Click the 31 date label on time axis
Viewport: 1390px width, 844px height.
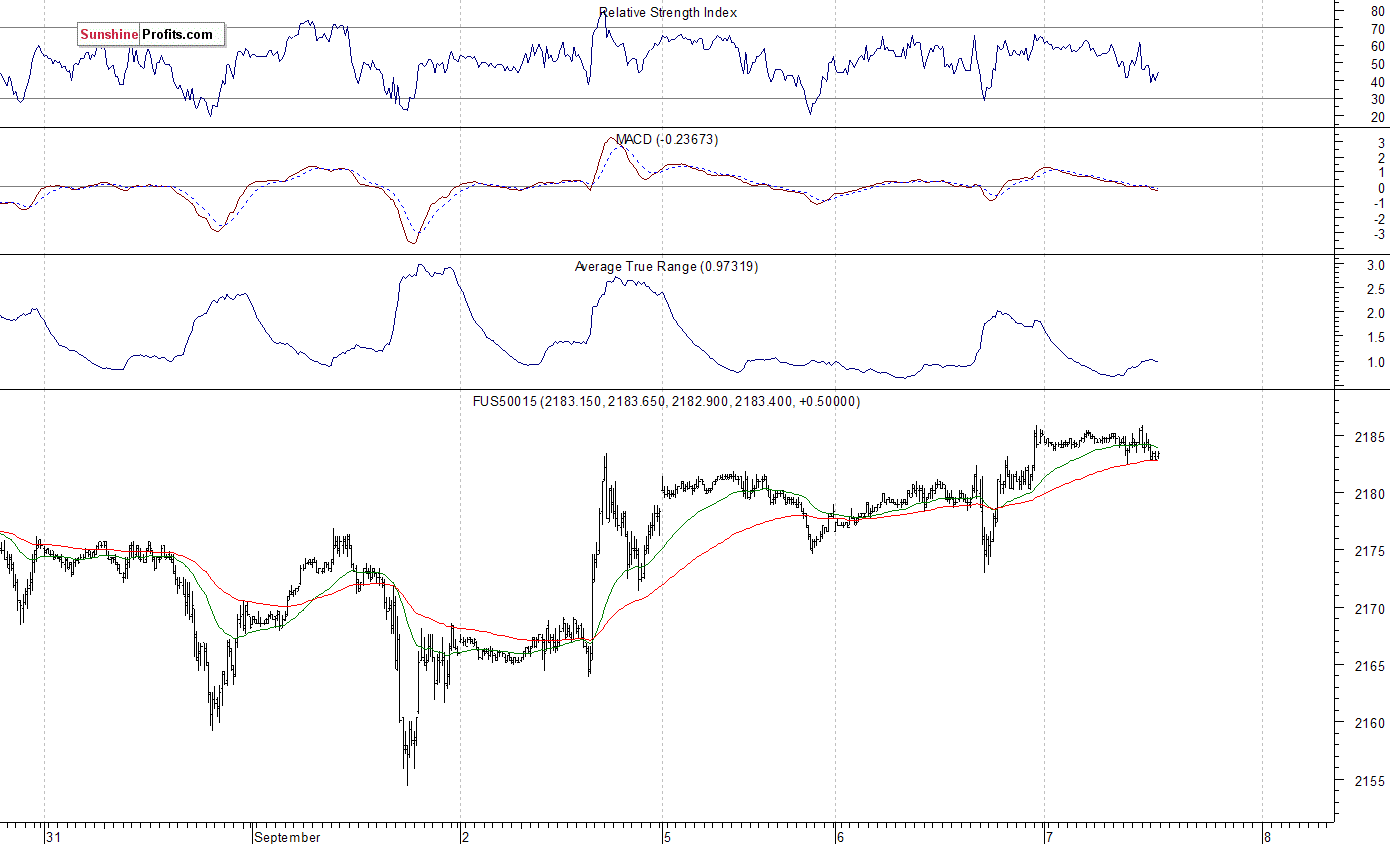point(54,837)
